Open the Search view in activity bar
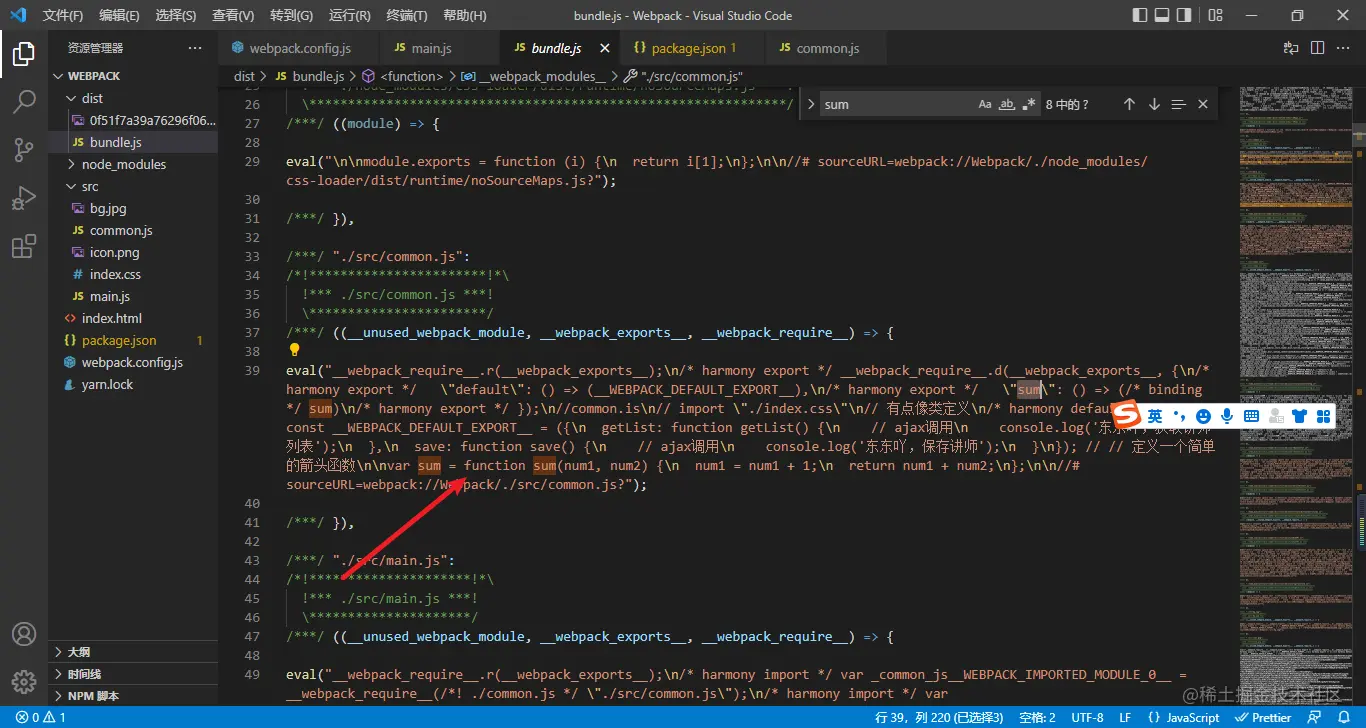 [x=24, y=102]
